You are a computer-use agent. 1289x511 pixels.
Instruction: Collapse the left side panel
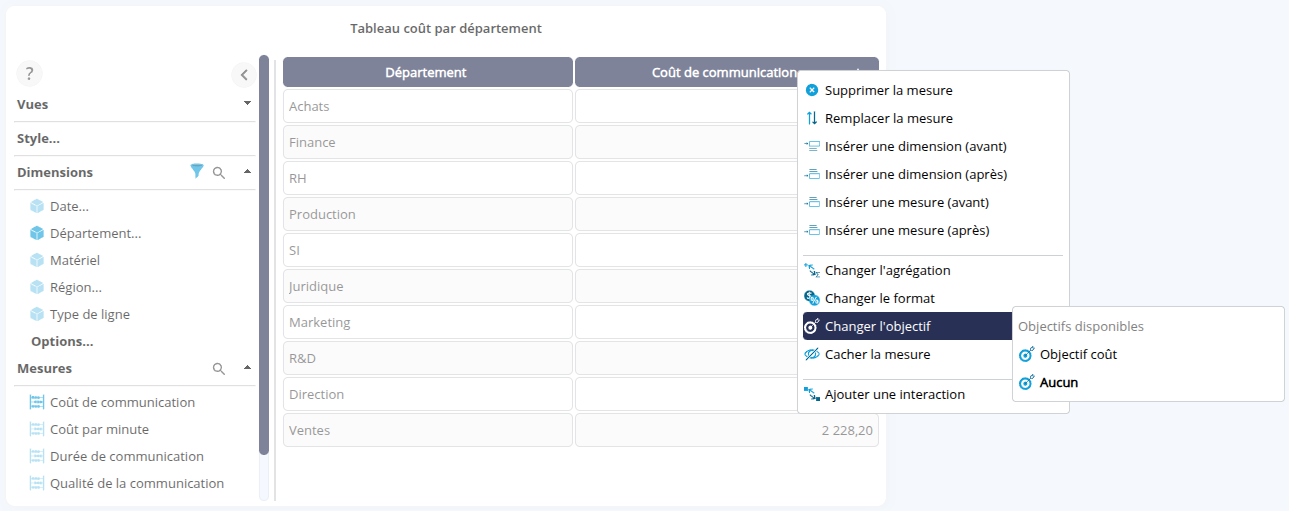pyautogui.click(x=243, y=74)
